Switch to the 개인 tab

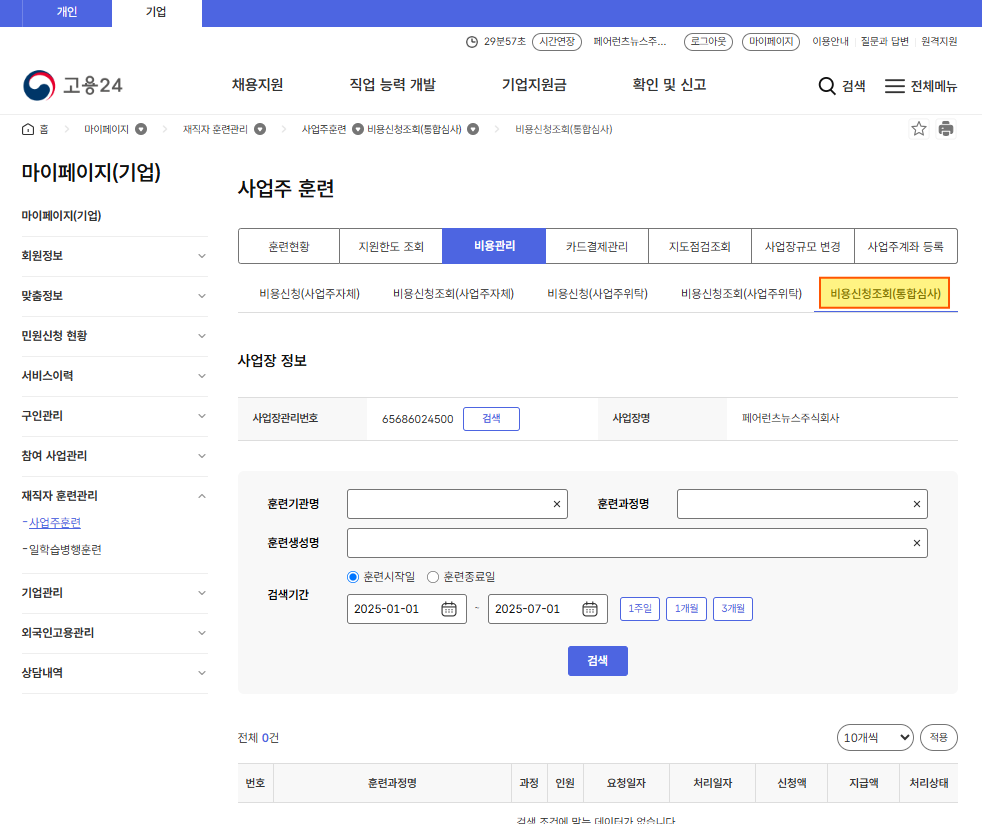[x=67, y=13]
